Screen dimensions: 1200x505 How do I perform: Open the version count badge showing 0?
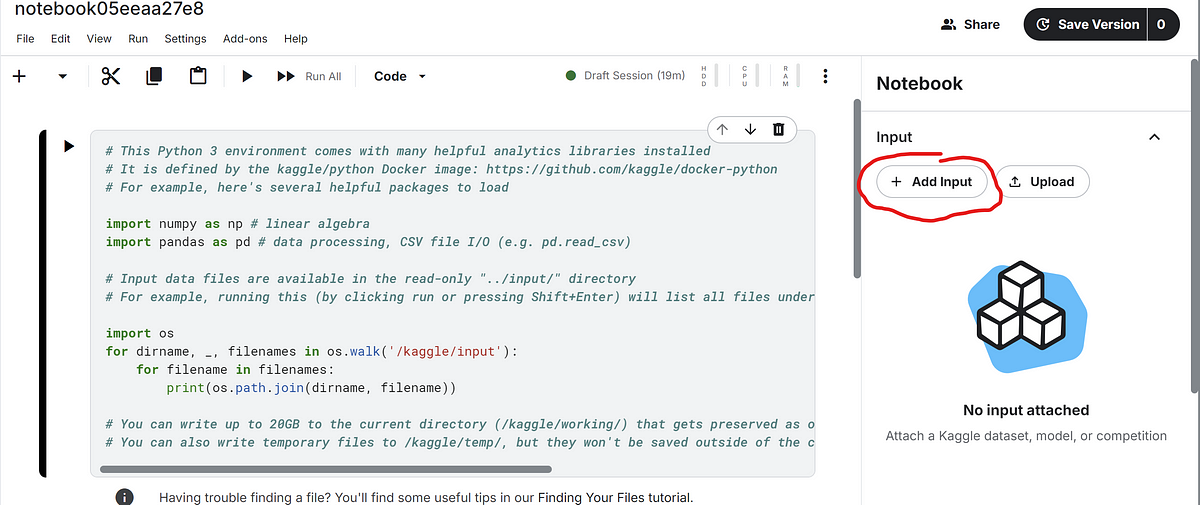[1164, 24]
